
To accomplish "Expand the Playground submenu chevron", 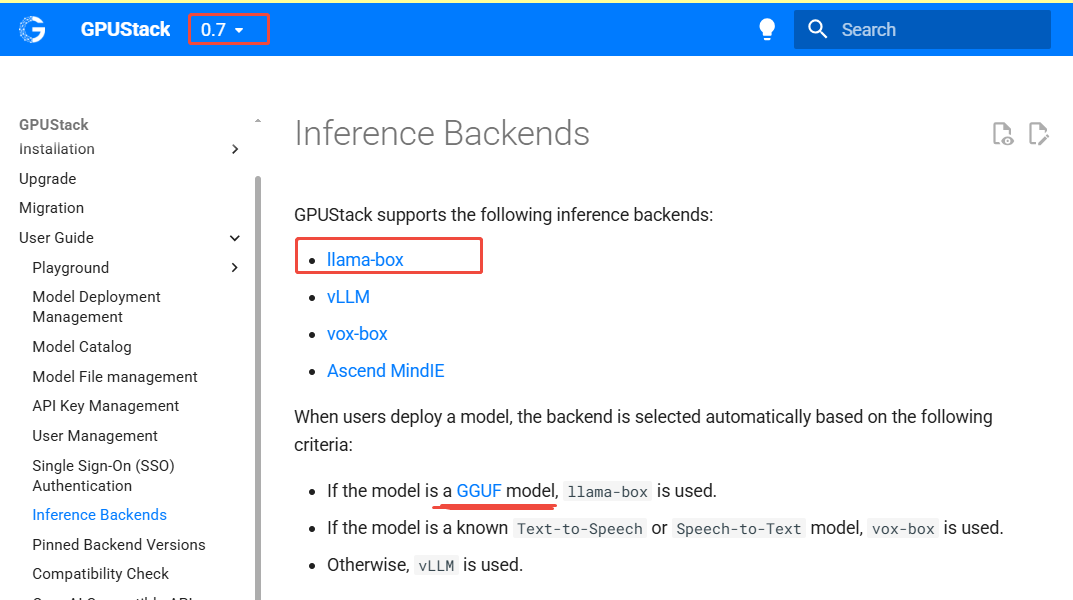I will 235,268.
